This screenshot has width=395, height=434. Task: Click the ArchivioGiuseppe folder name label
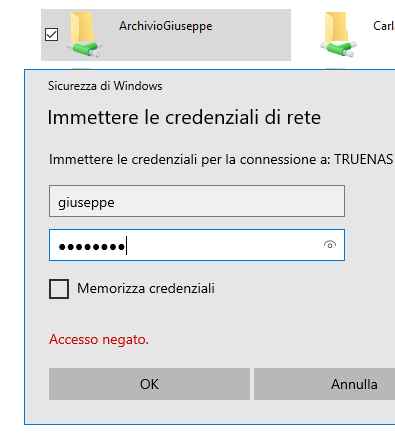click(x=166, y=26)
